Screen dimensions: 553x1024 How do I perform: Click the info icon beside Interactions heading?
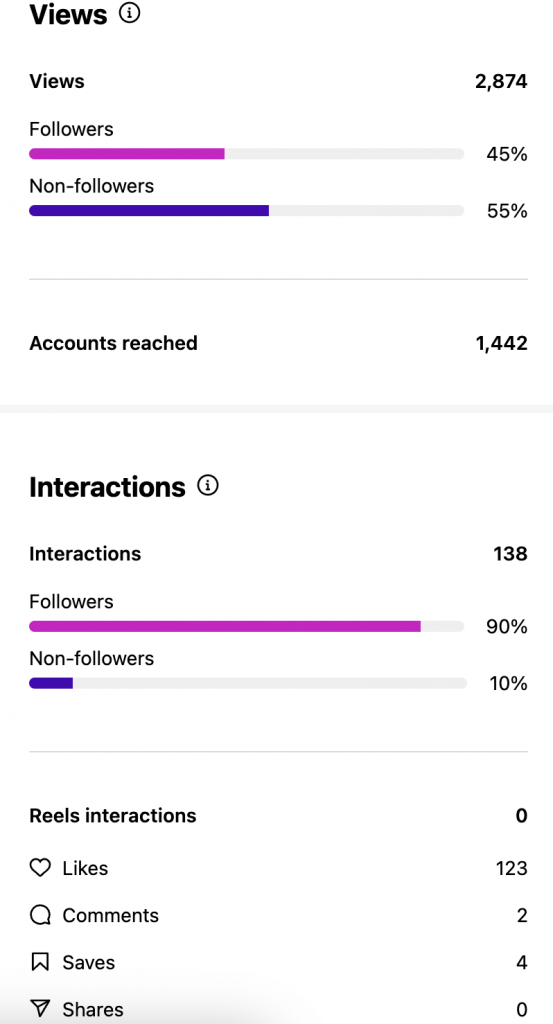tap(208, 485)
